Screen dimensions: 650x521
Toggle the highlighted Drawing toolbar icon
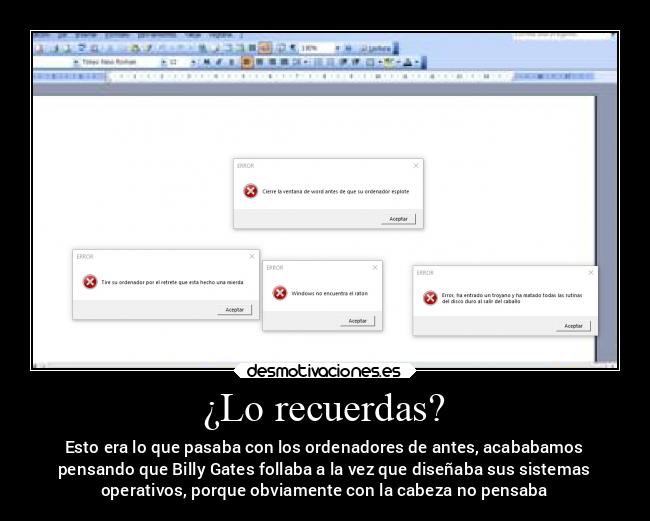click(264, 48)
